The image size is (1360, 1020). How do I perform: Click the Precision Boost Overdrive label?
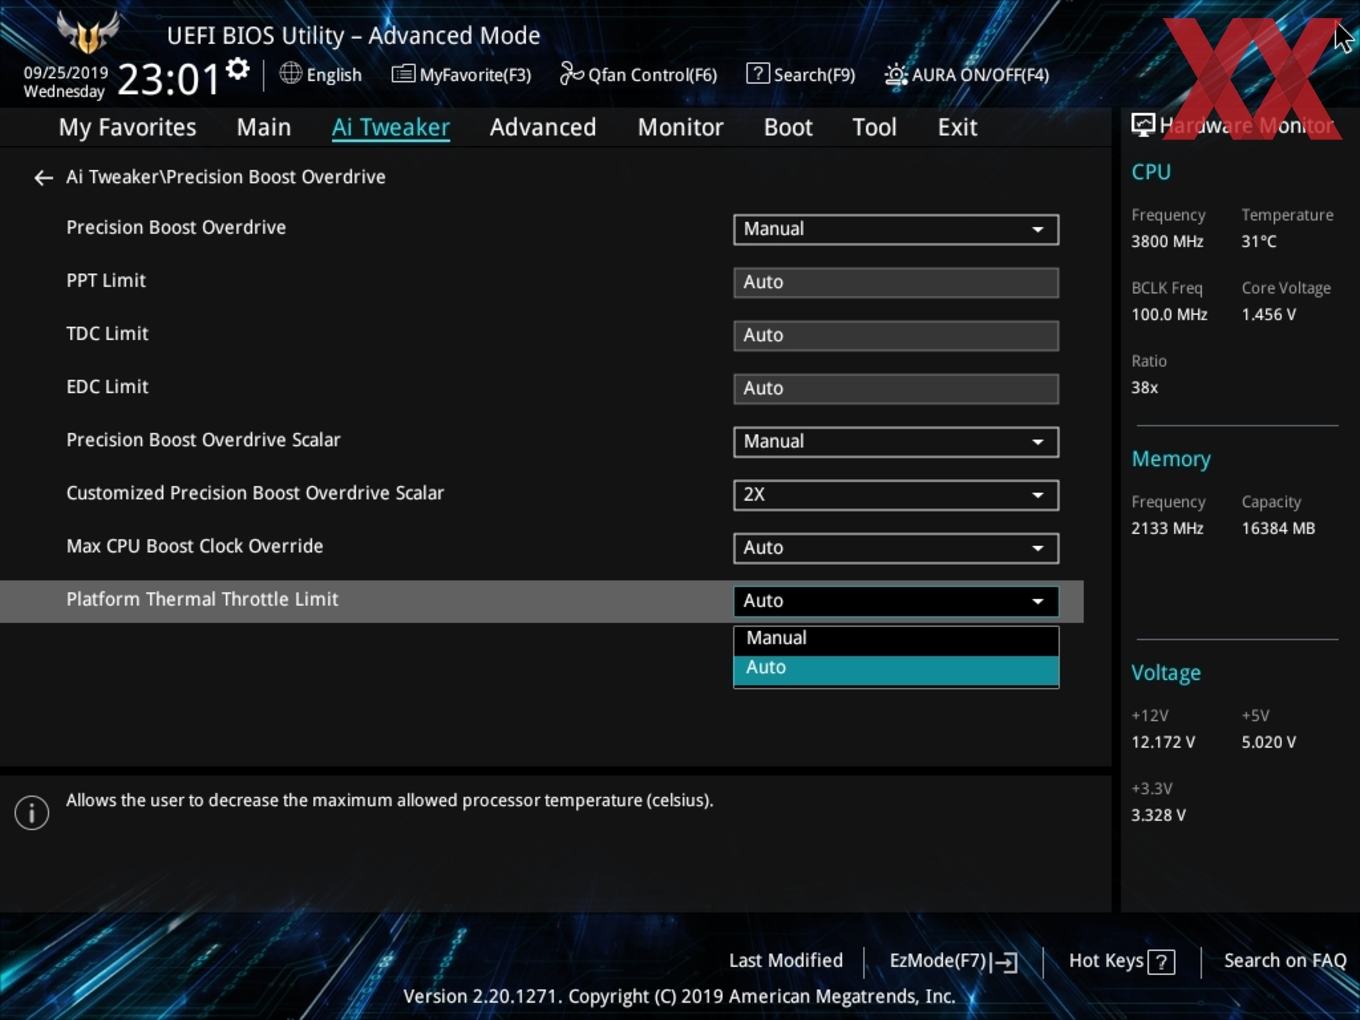click(176, 227)
